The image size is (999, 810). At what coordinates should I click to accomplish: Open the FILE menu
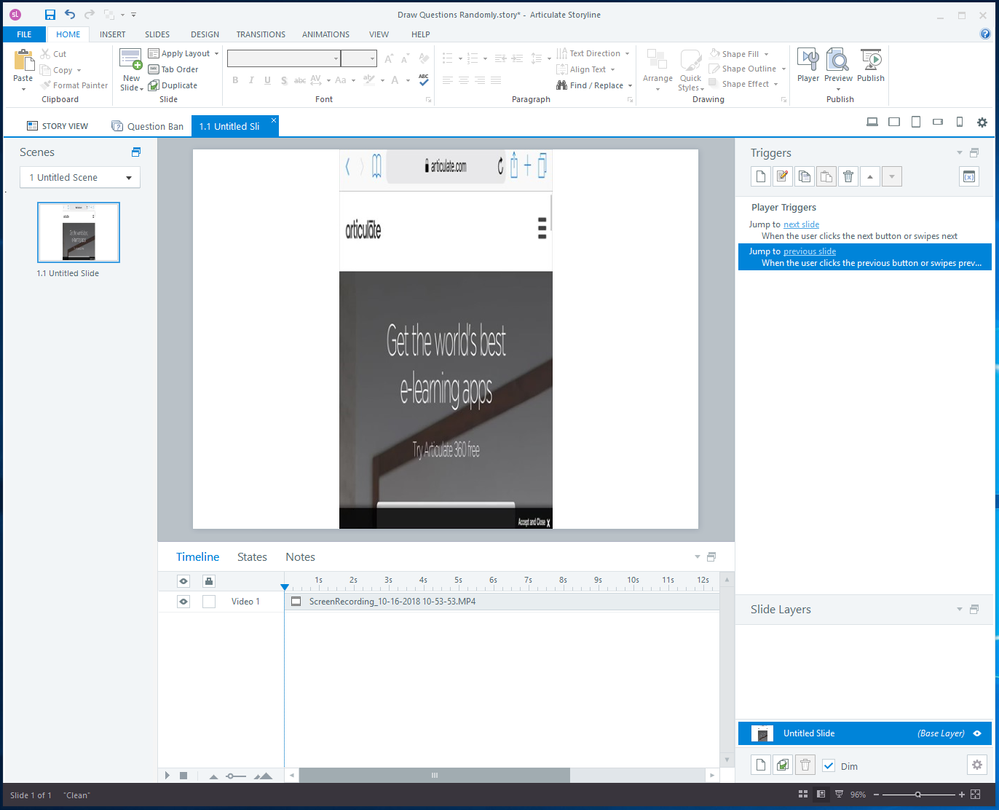24,34
